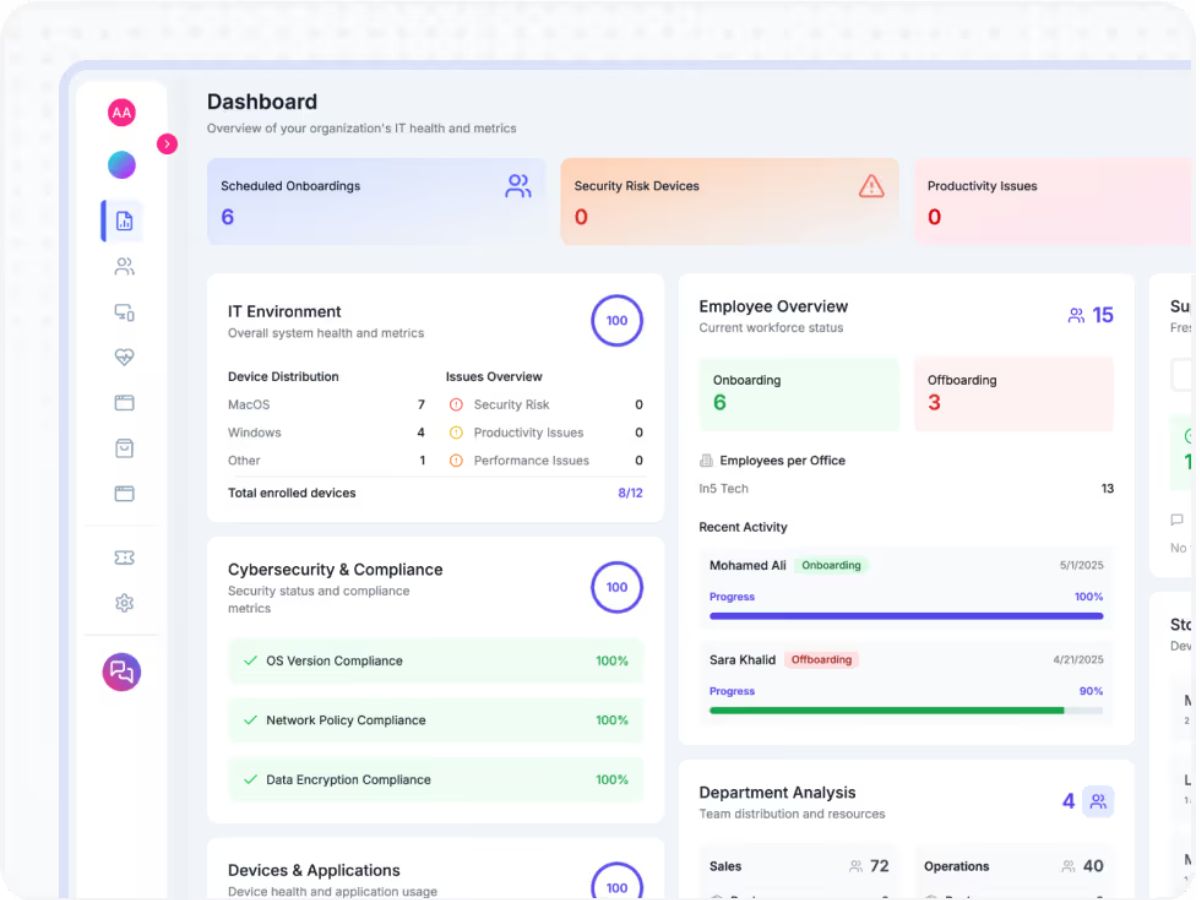Click the Employees per Office building icon
Viewport: 1200px width, 900px height.
point(706,461)
